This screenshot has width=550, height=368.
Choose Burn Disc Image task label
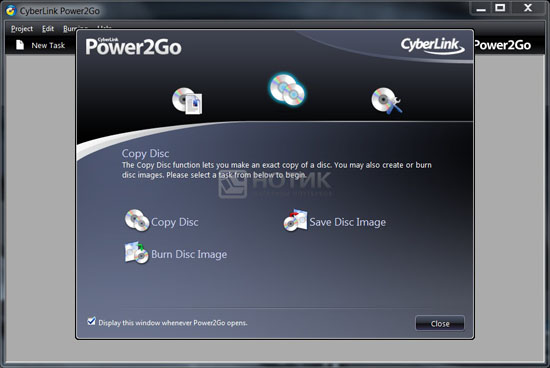tap(189, 254)
